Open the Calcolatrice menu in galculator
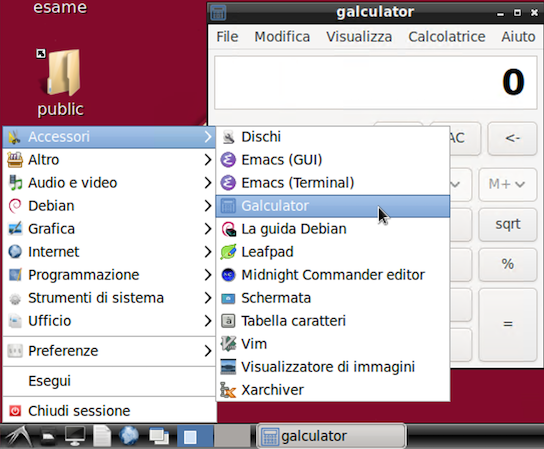Viewport: 544px width, 449px height. tap(447, 37)
